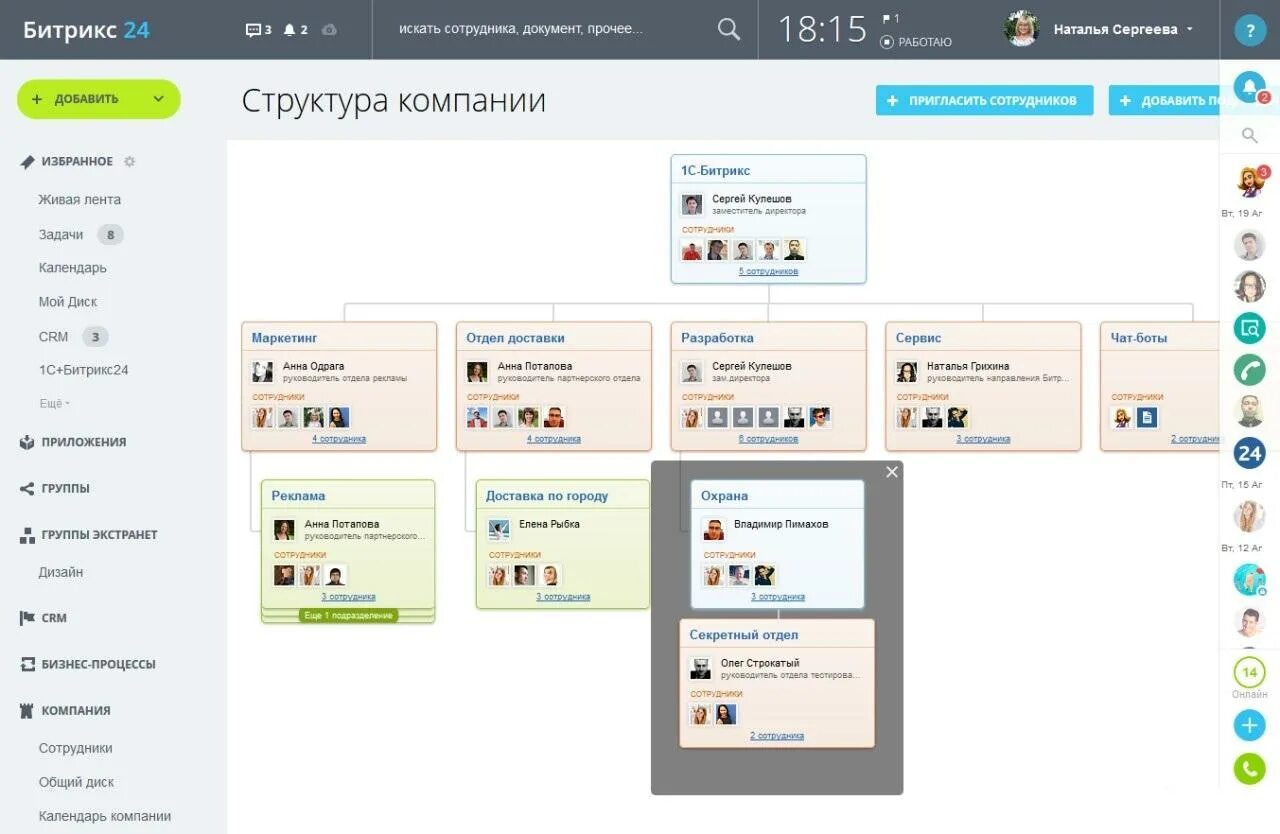
Task: Click the search magnifier in top bar
Action: tap(729, 29)
